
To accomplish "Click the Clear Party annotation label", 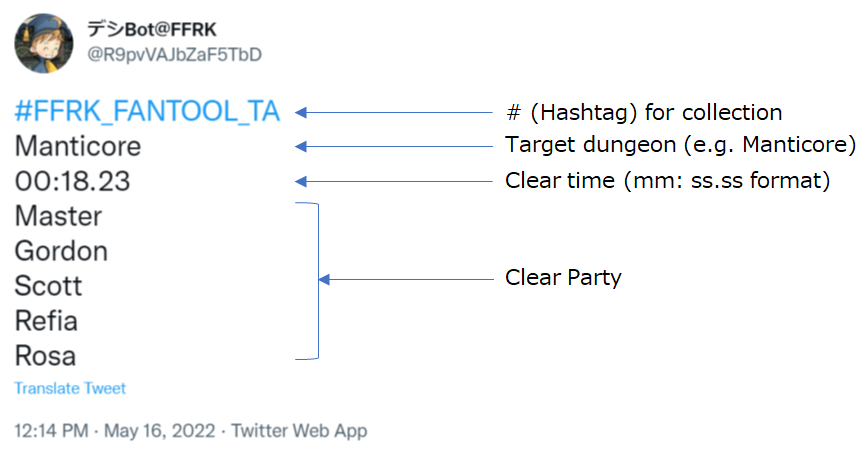I will pyautogui.click(x=563, y=278).
